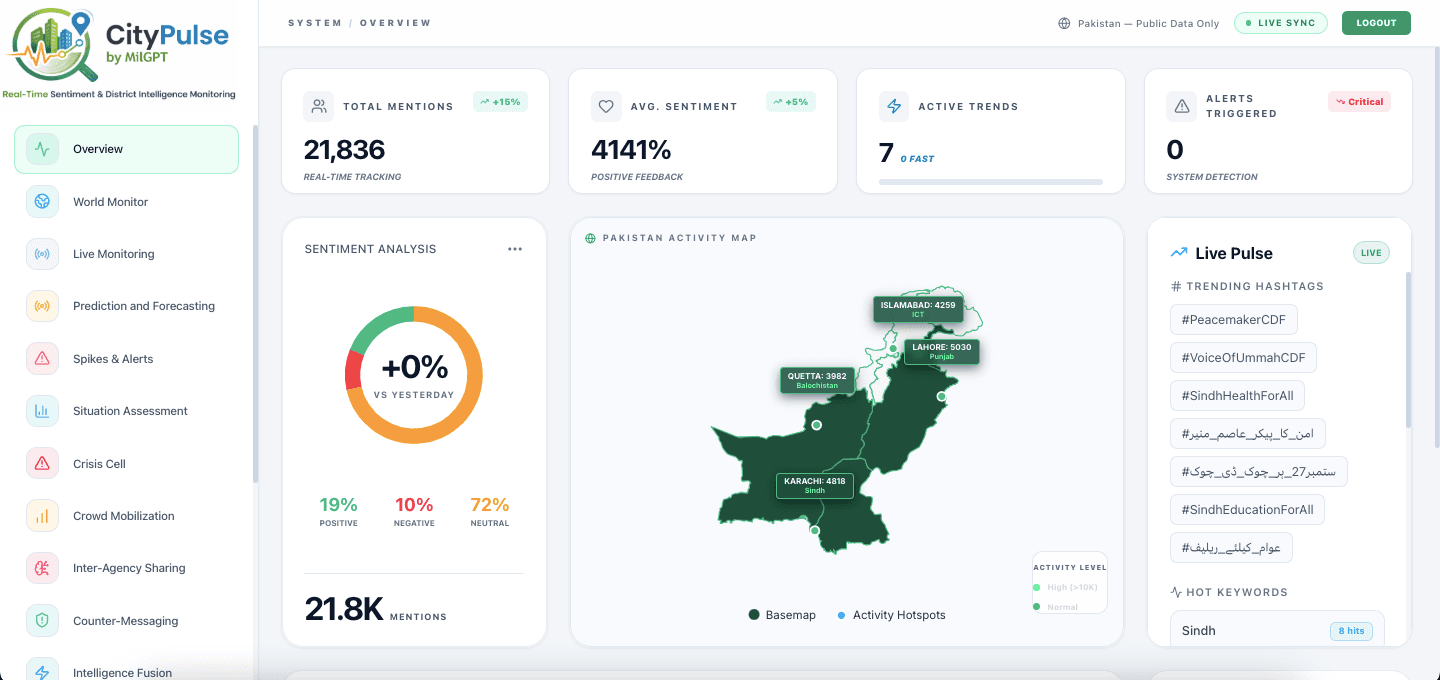The height and width of the screenshot is (680, 1440).
Task: Click the 19% POSITIVE value
Action: point(339,505)
